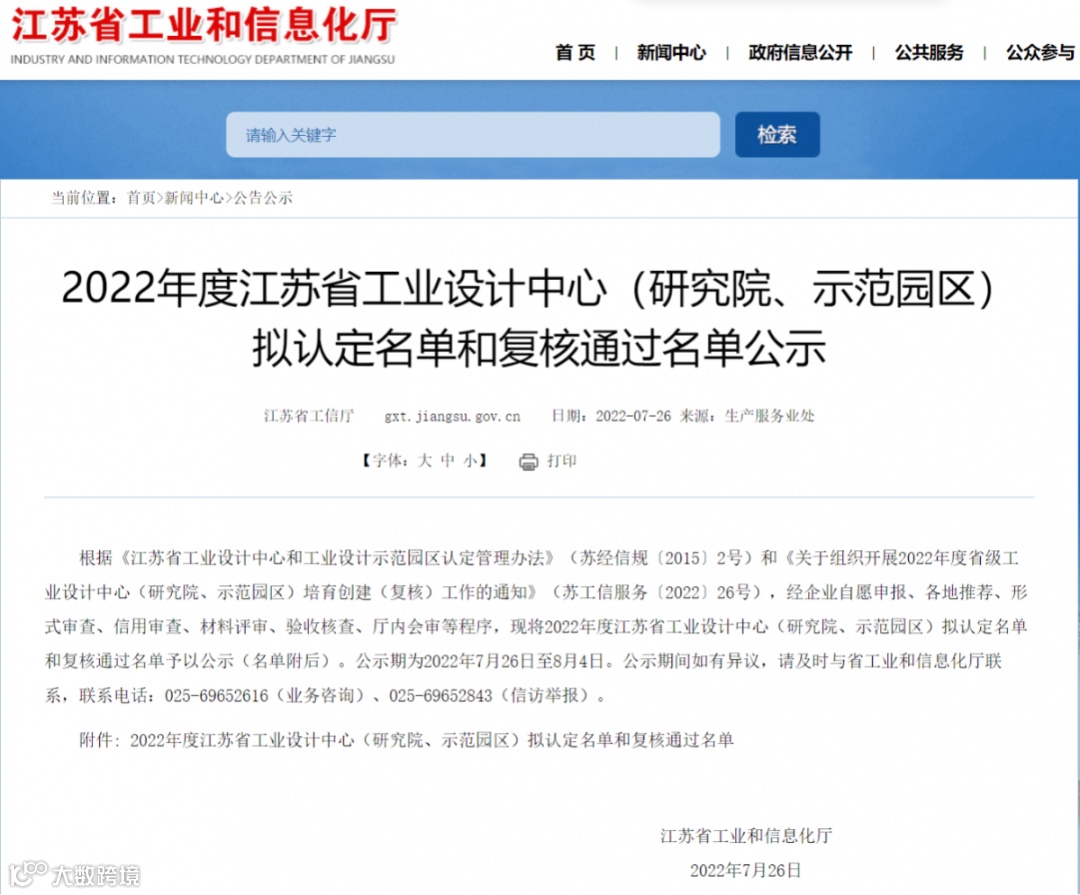The width and height of the screenshot is (1080, 895).
Task: Go to 政府信息公开 section
Action: pyautogui.click(x=800, y=52)
